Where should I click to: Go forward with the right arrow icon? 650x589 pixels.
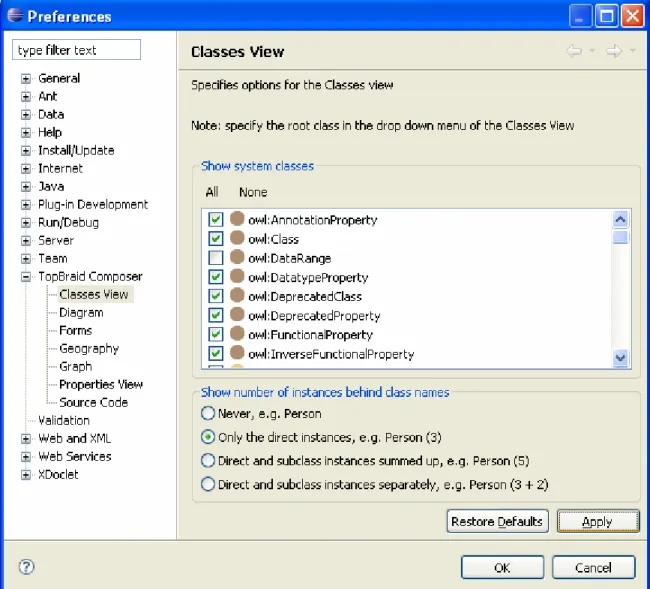pyautogui.click(x=614, y=51)
